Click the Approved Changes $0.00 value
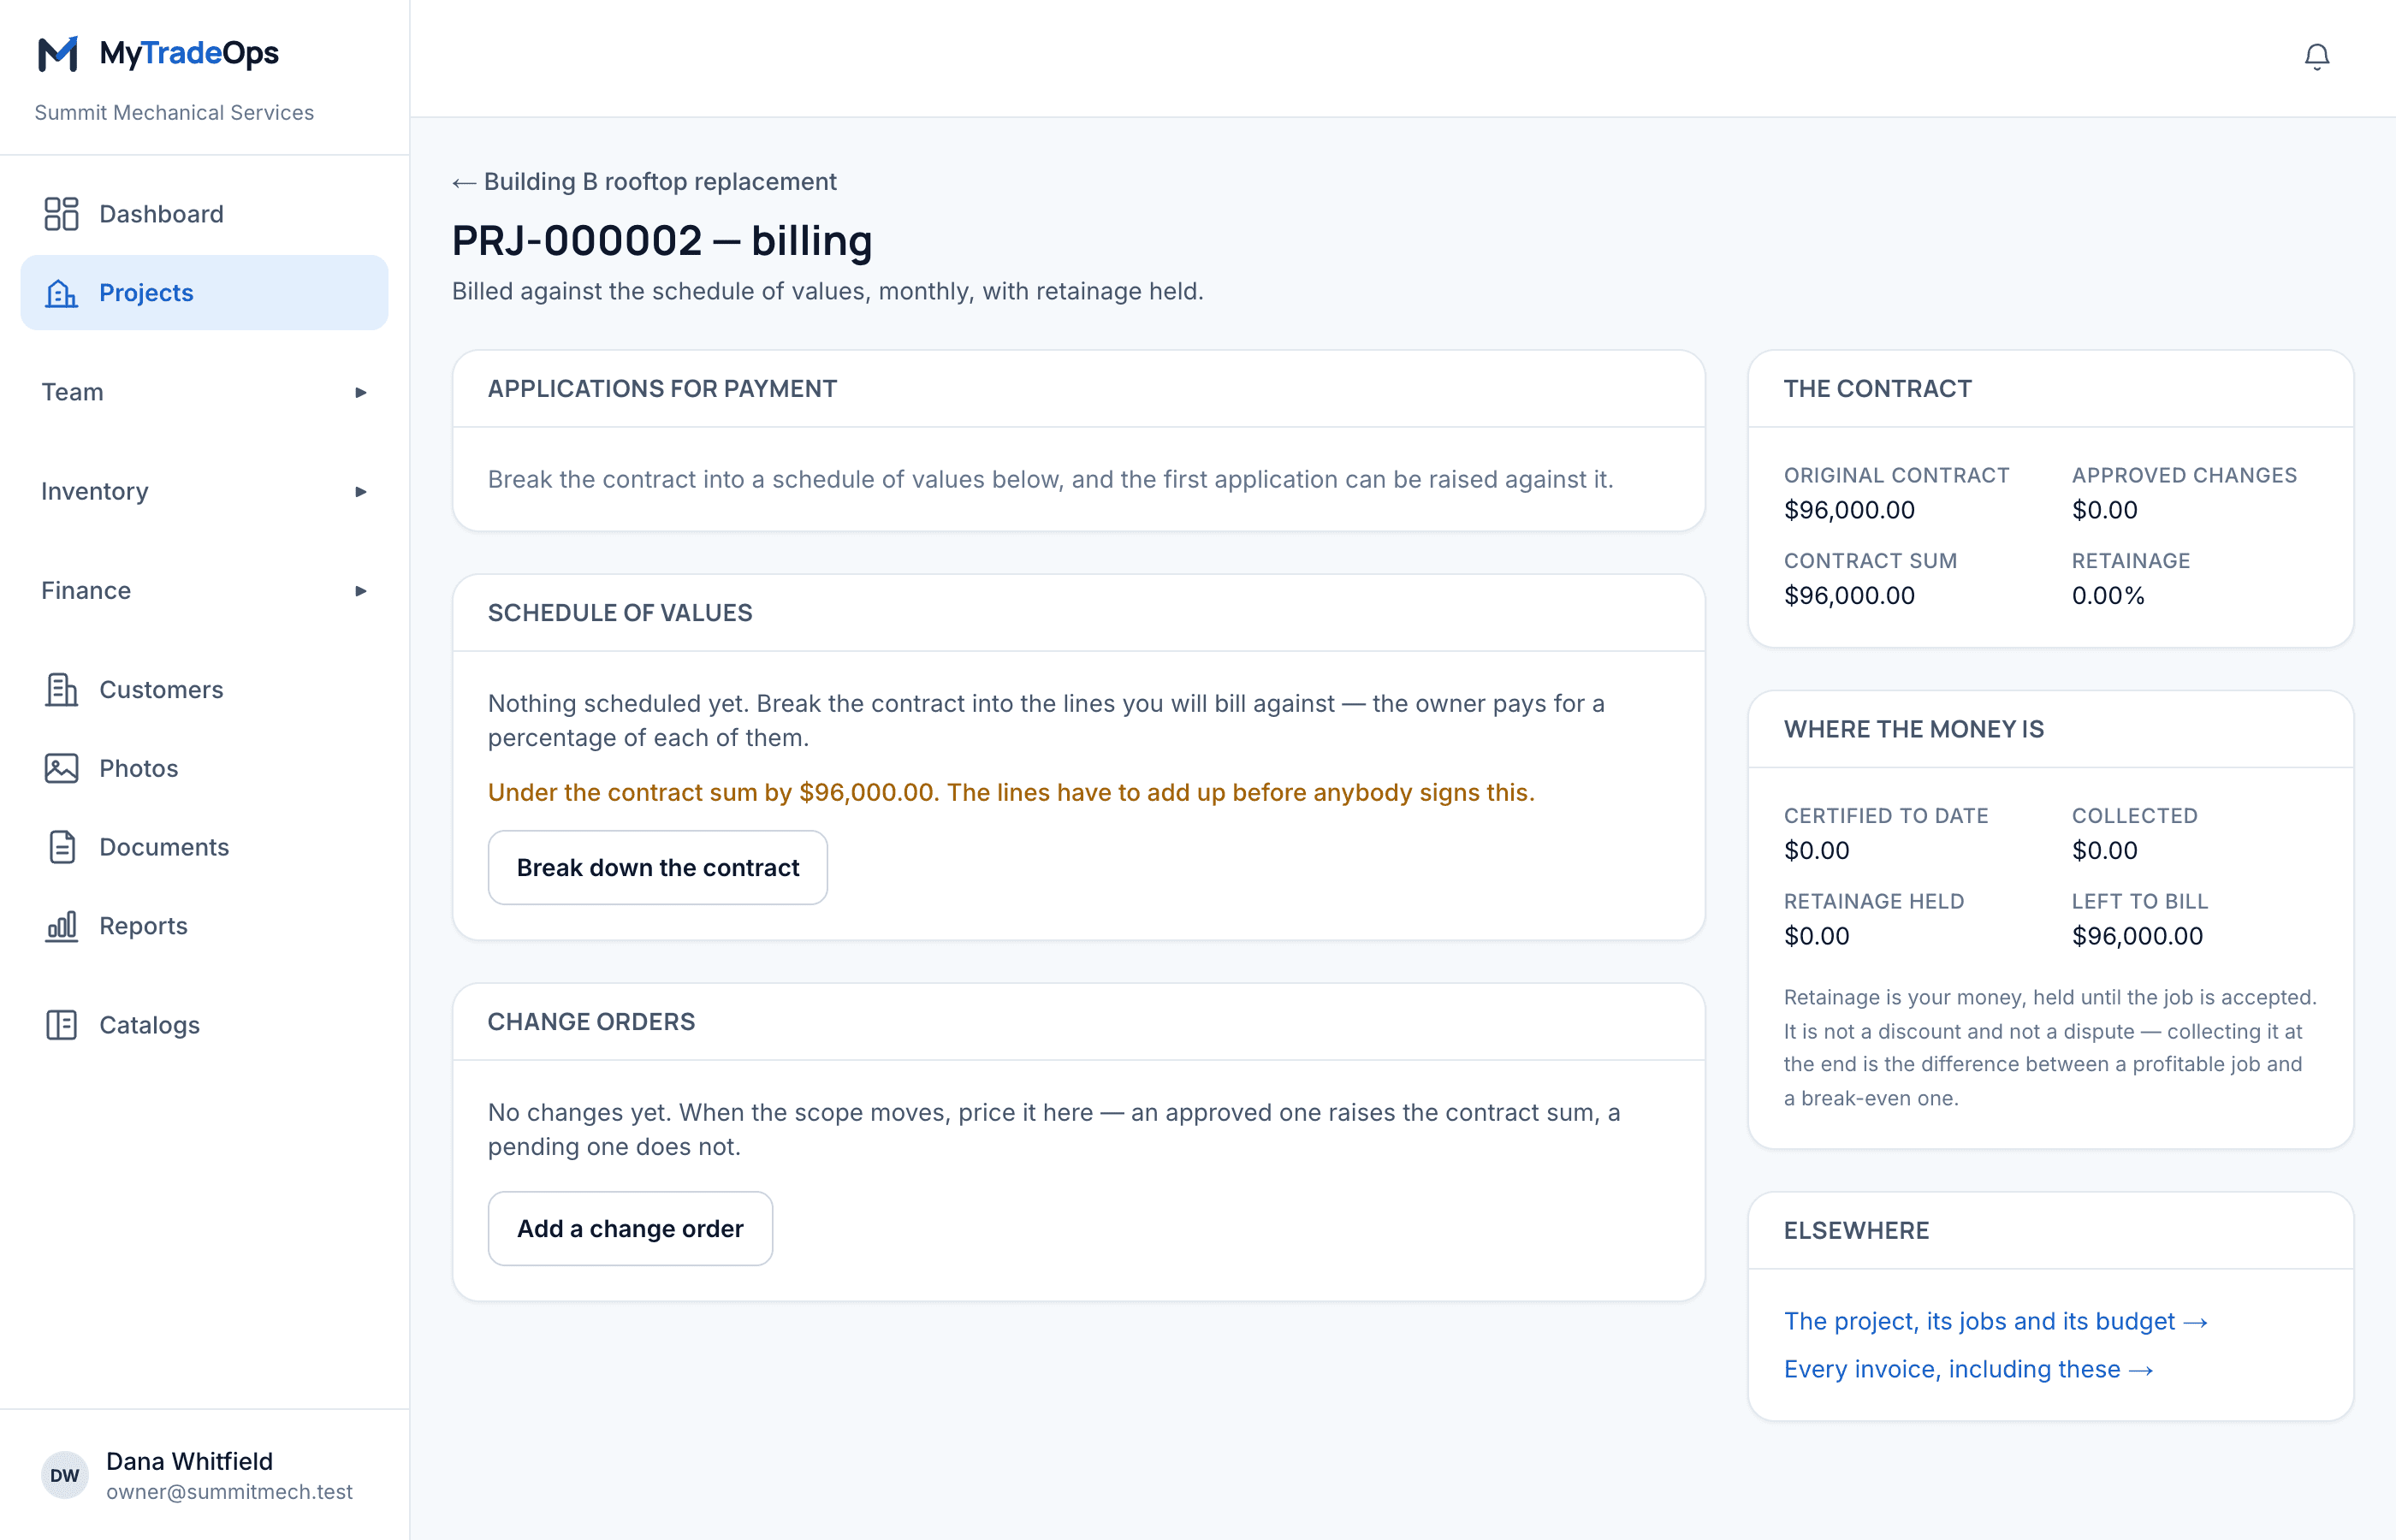2396x1540 pixels. tap(2104, 510)
